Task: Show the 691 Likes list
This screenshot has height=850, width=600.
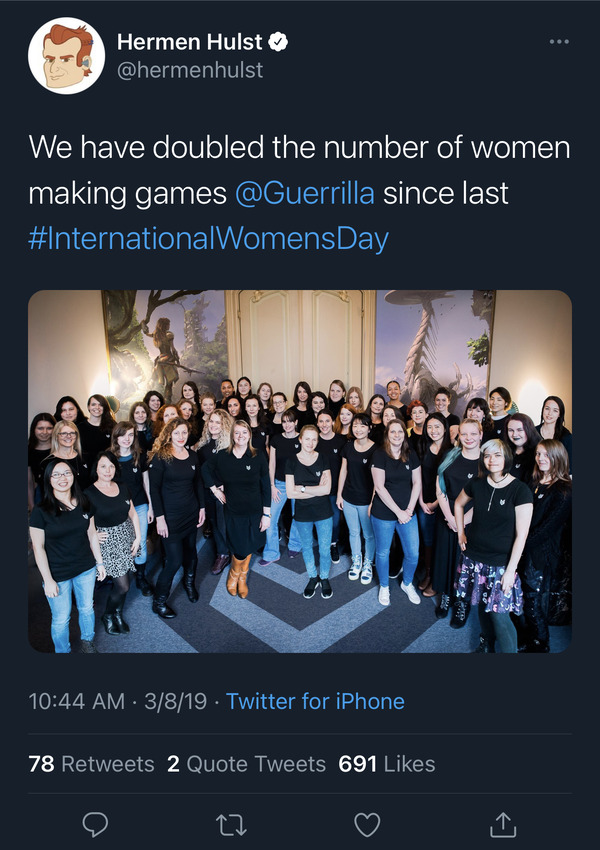Action: [387, 764]
